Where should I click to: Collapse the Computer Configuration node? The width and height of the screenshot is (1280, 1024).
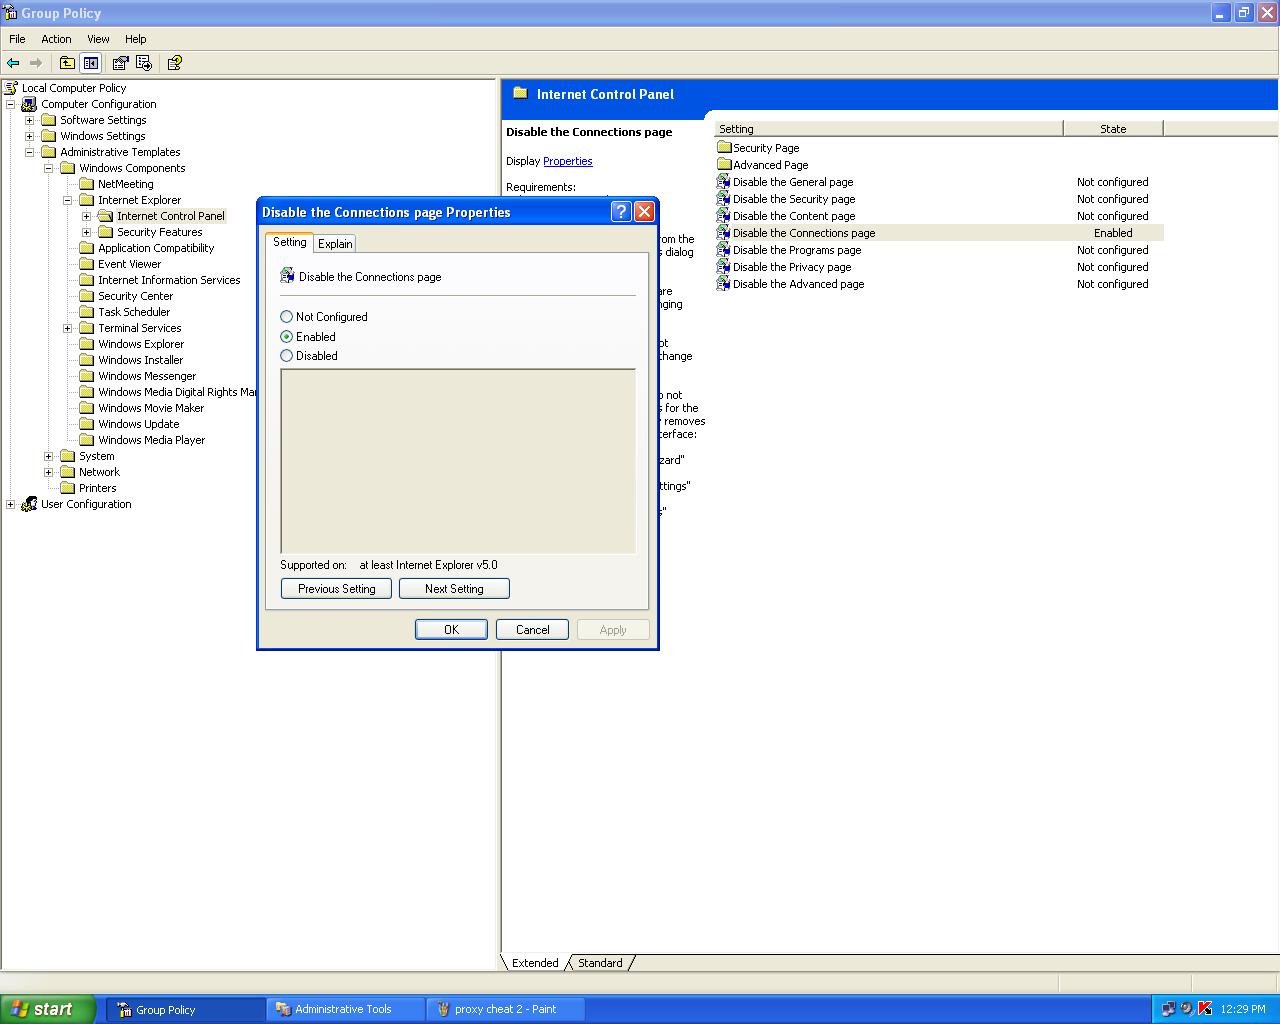pyautogui.click(x=11, y=104)
